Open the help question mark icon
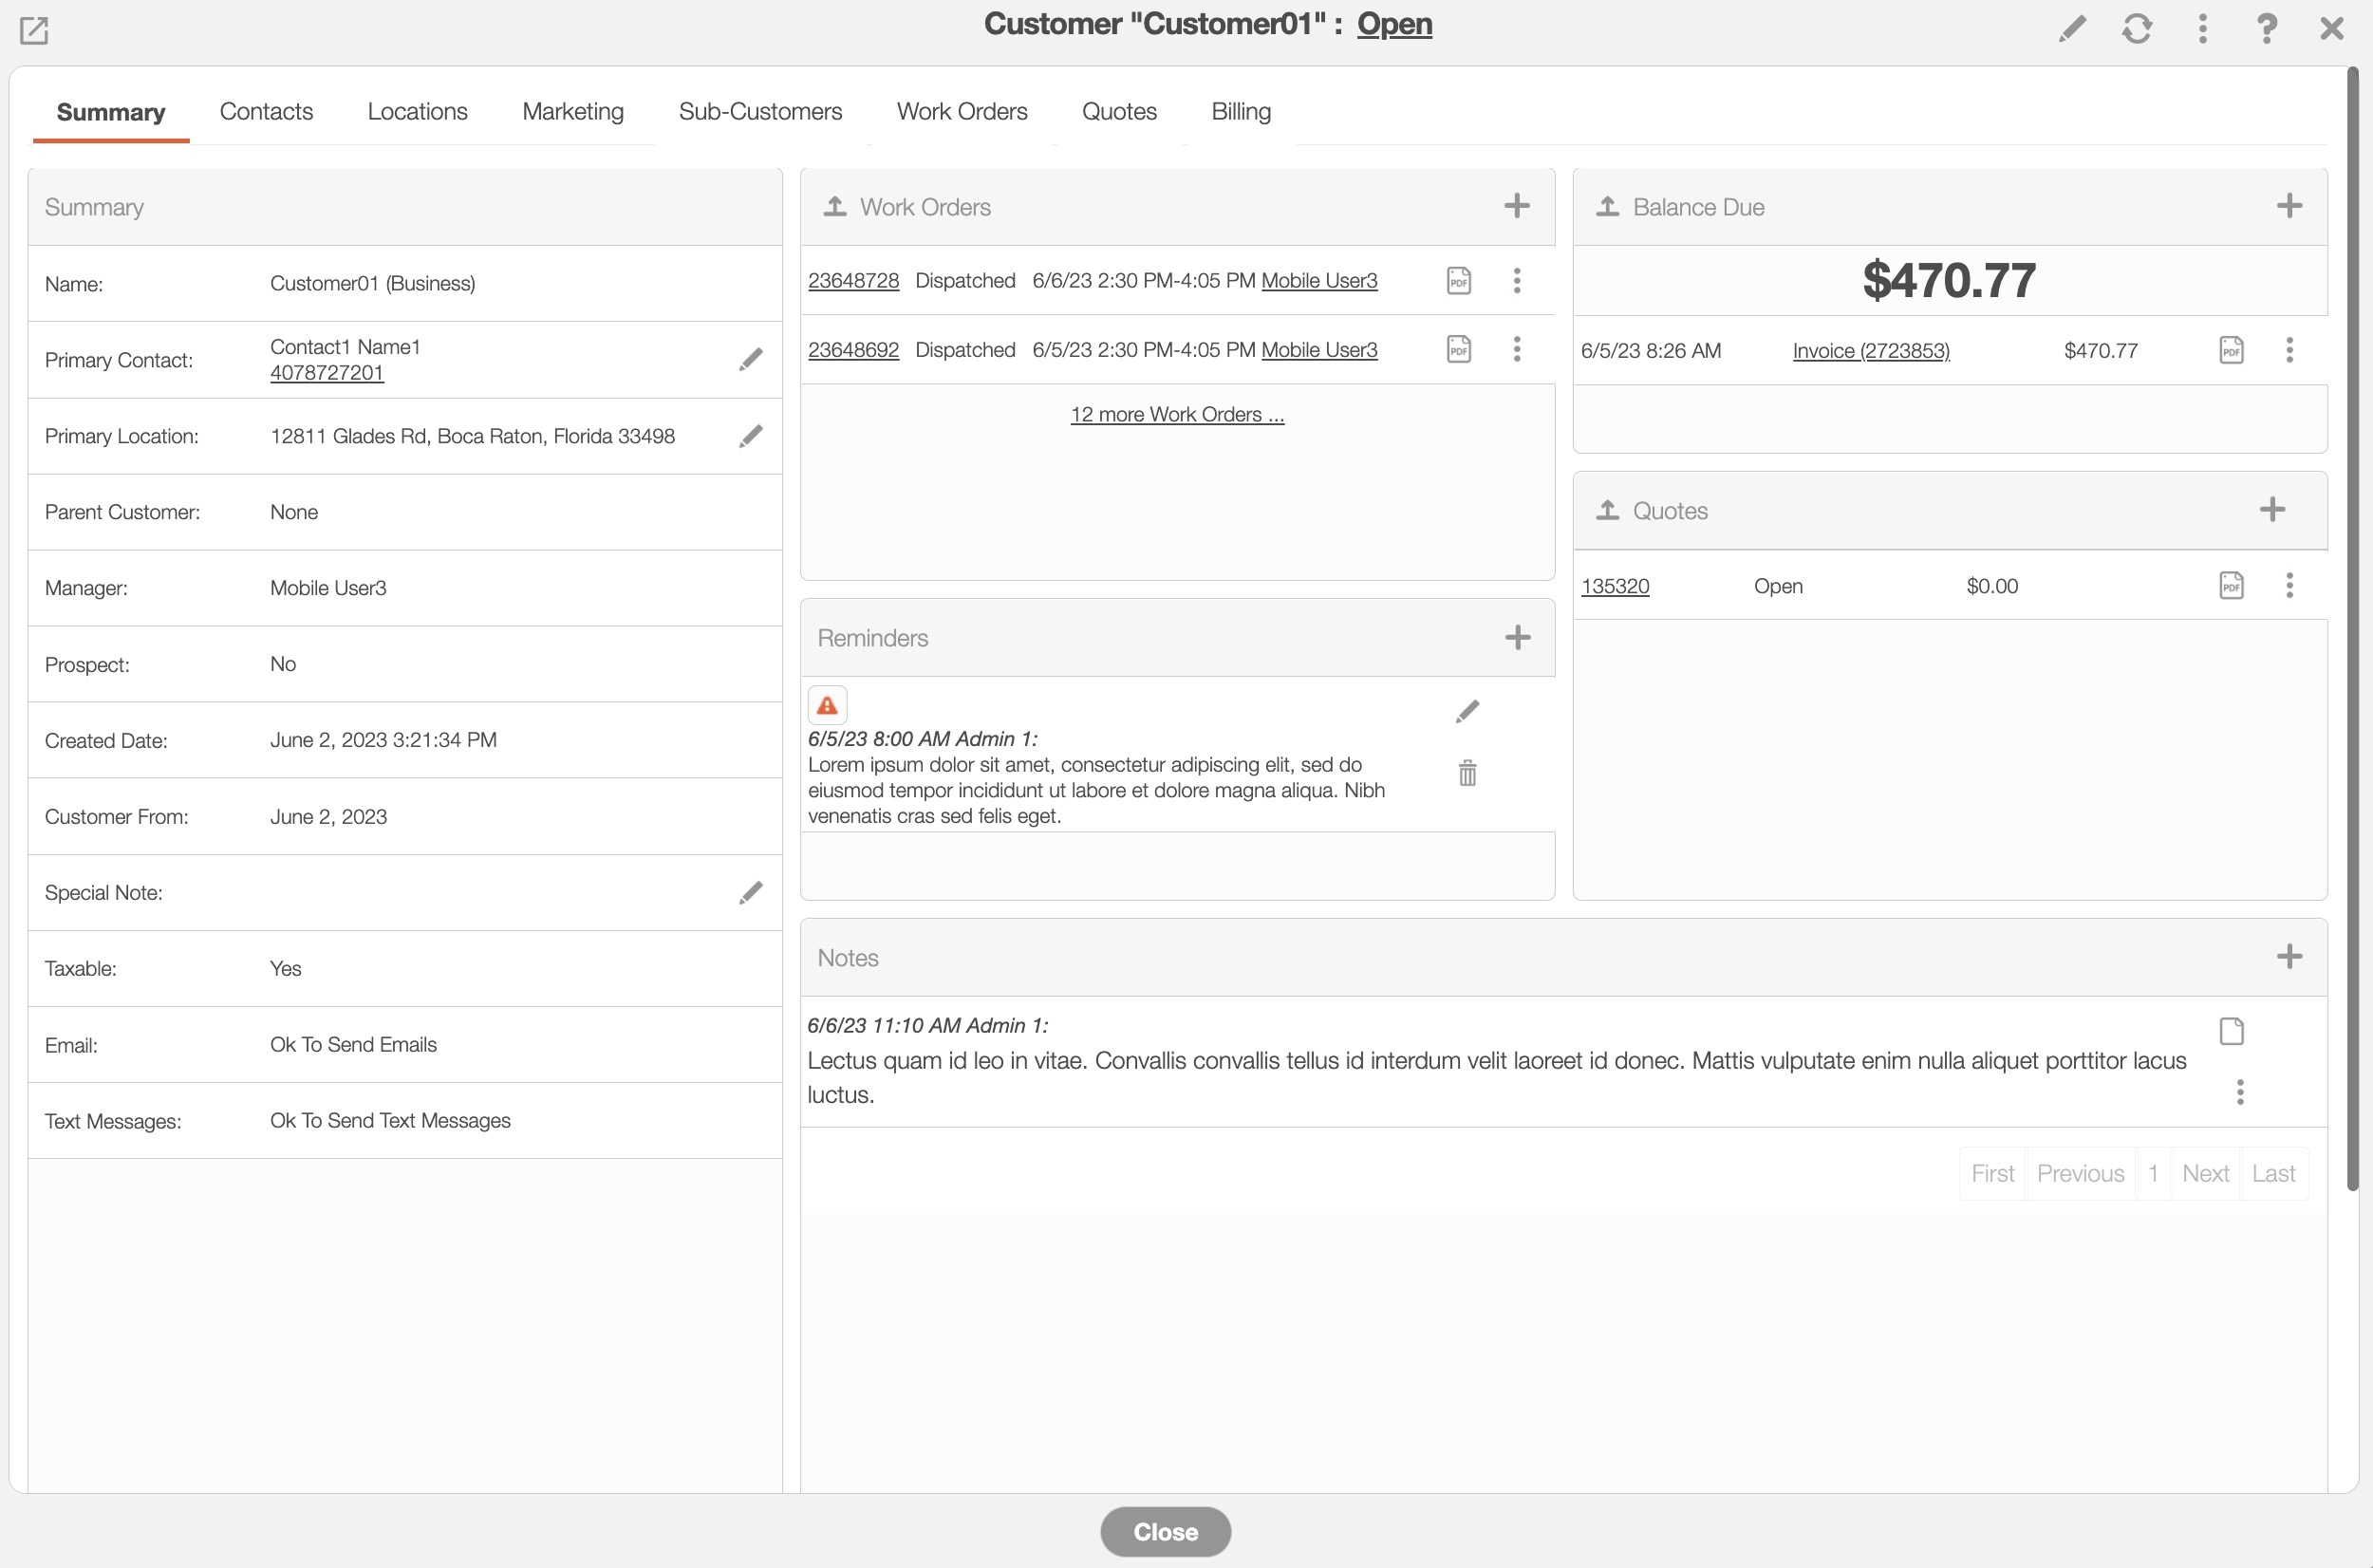The width and height of the screenshot is (2373, 1568). click(2267, 28)
